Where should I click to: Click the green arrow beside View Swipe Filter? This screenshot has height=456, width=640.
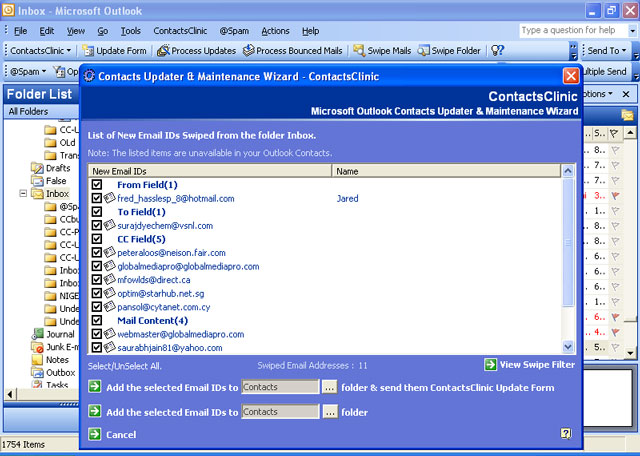coord(490,365)
